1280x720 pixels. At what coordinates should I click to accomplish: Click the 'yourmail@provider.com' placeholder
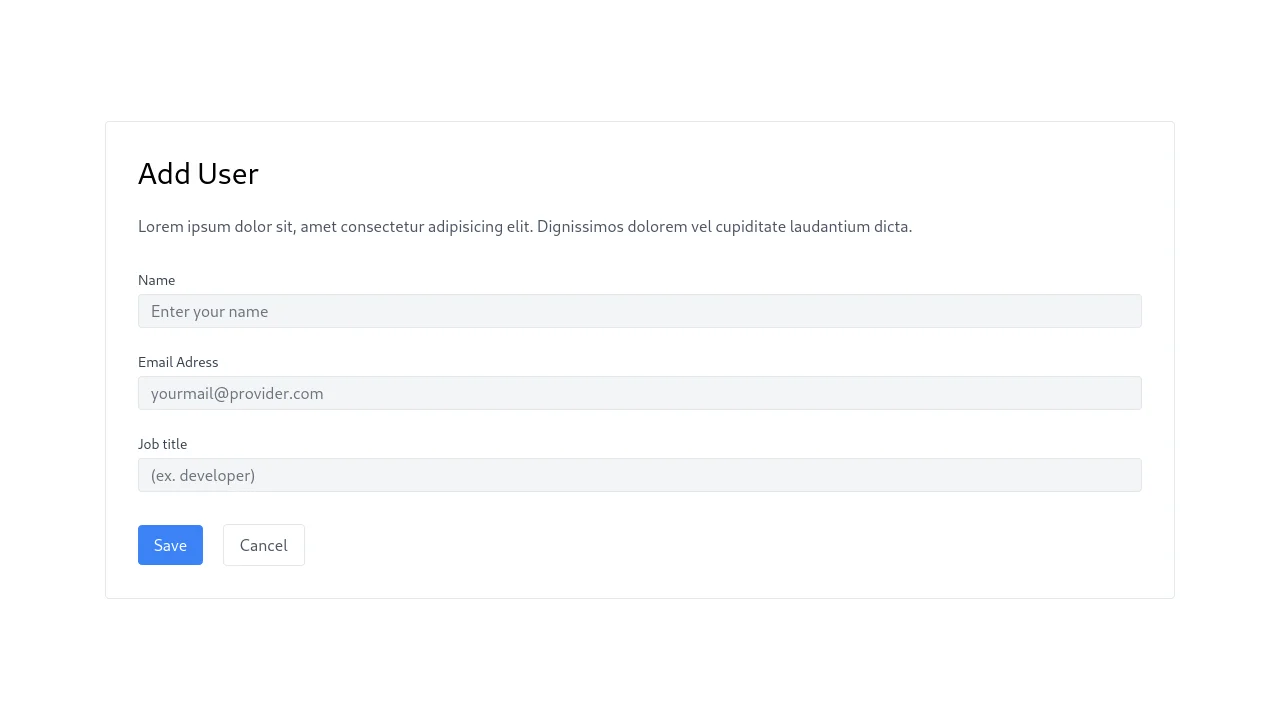pyautogui.click(x=237, y=393)
